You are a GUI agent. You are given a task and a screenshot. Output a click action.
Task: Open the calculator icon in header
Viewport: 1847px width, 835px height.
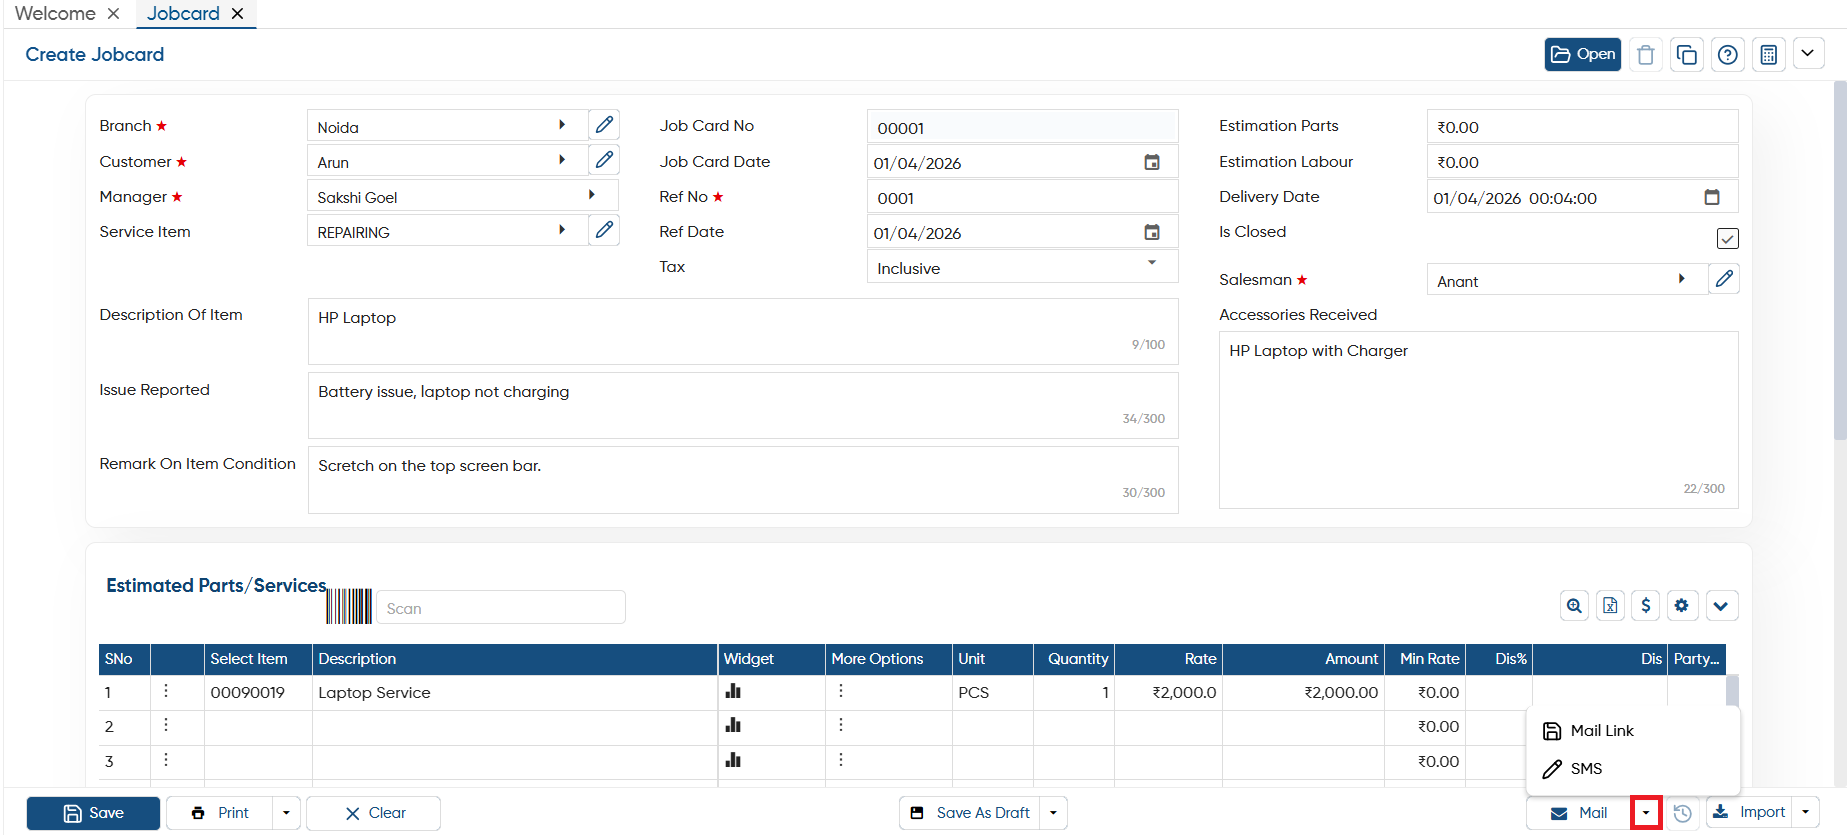pyautogui.click(x=1769, y=55)
